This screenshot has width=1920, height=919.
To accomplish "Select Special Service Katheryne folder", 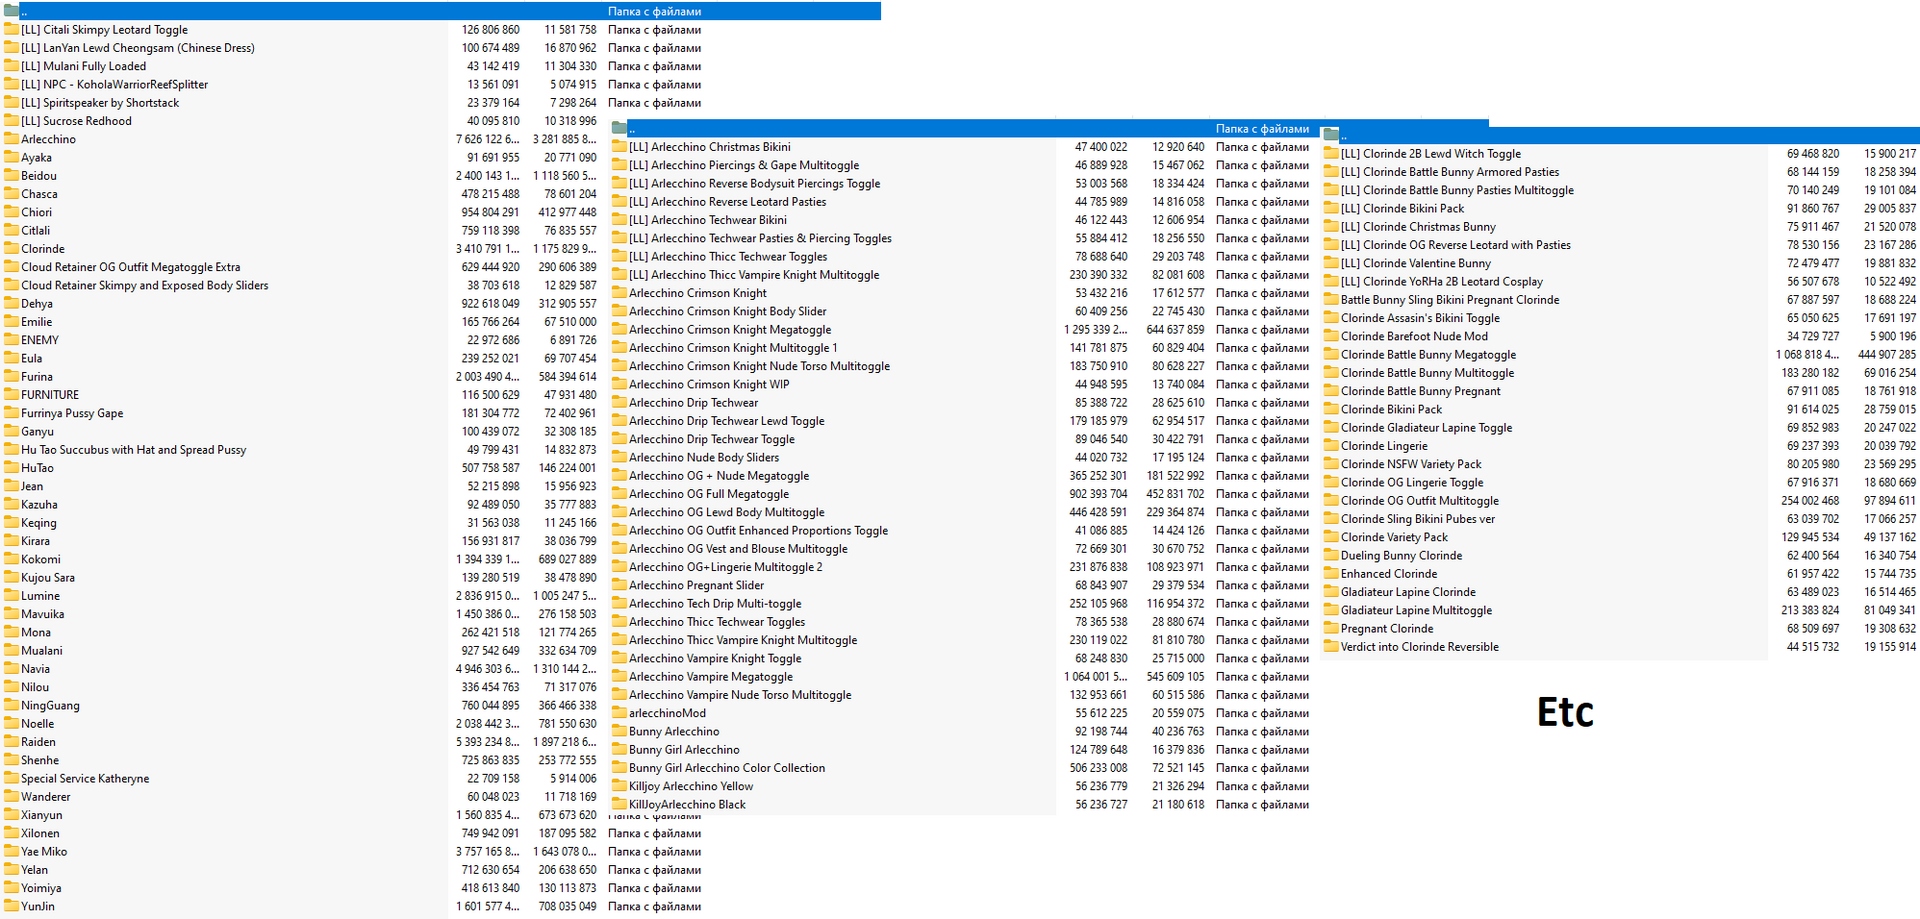I will point(85,778).
